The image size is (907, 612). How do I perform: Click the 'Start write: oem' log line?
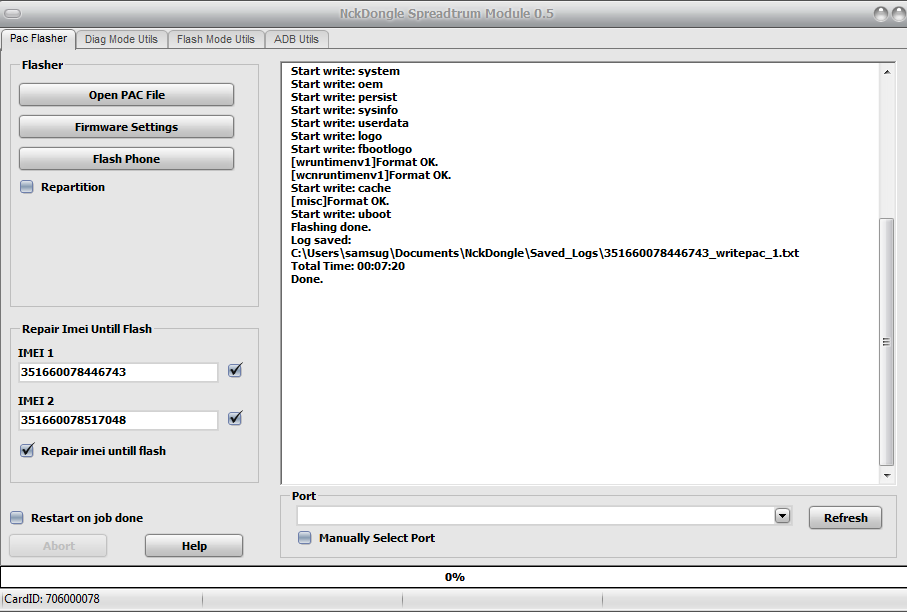click(x=337, y=84)
